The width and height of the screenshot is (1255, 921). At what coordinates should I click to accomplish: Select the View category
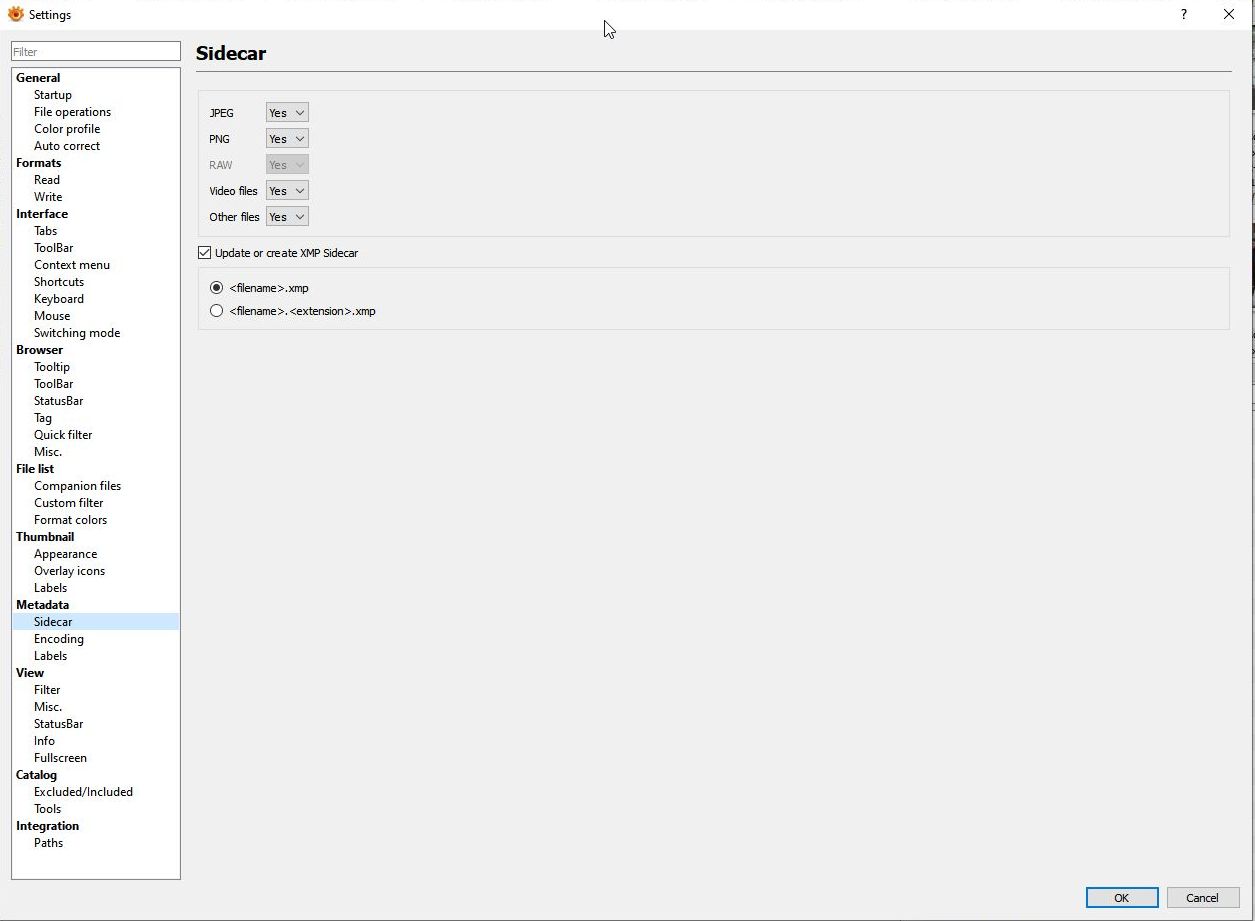(30, 673)
